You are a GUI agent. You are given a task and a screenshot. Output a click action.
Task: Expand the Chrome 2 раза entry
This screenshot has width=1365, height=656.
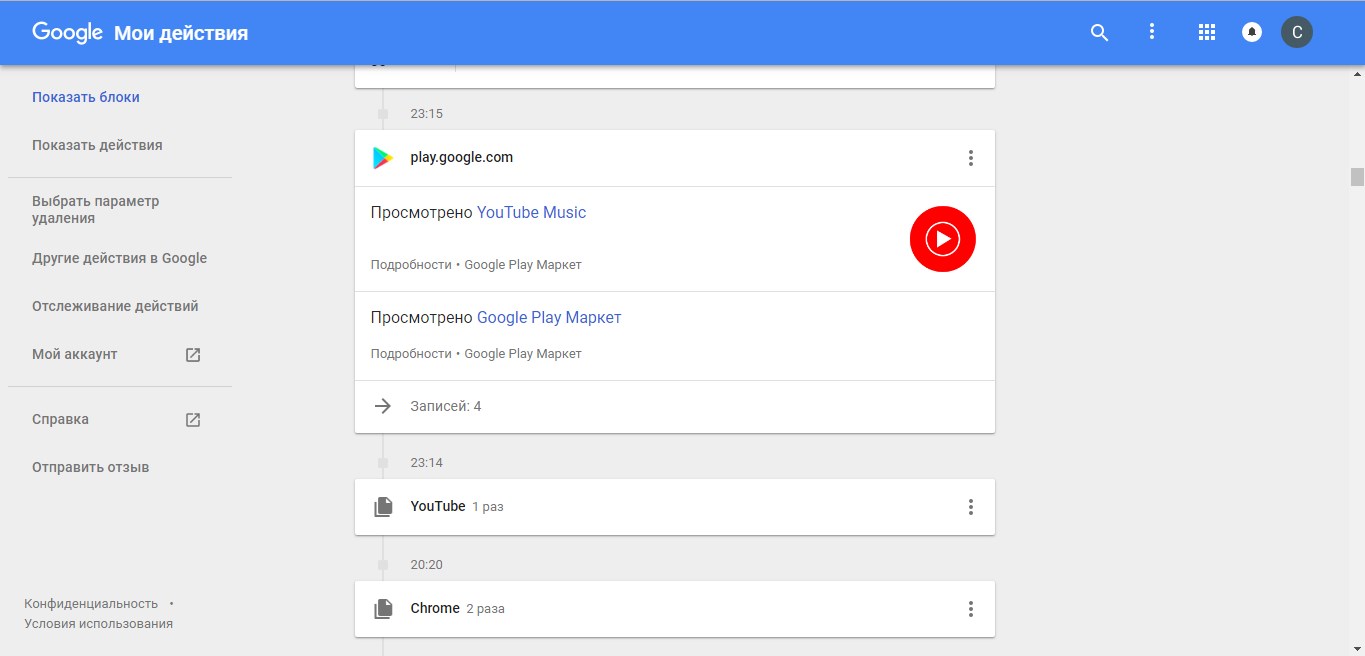[x=675, y=609]
